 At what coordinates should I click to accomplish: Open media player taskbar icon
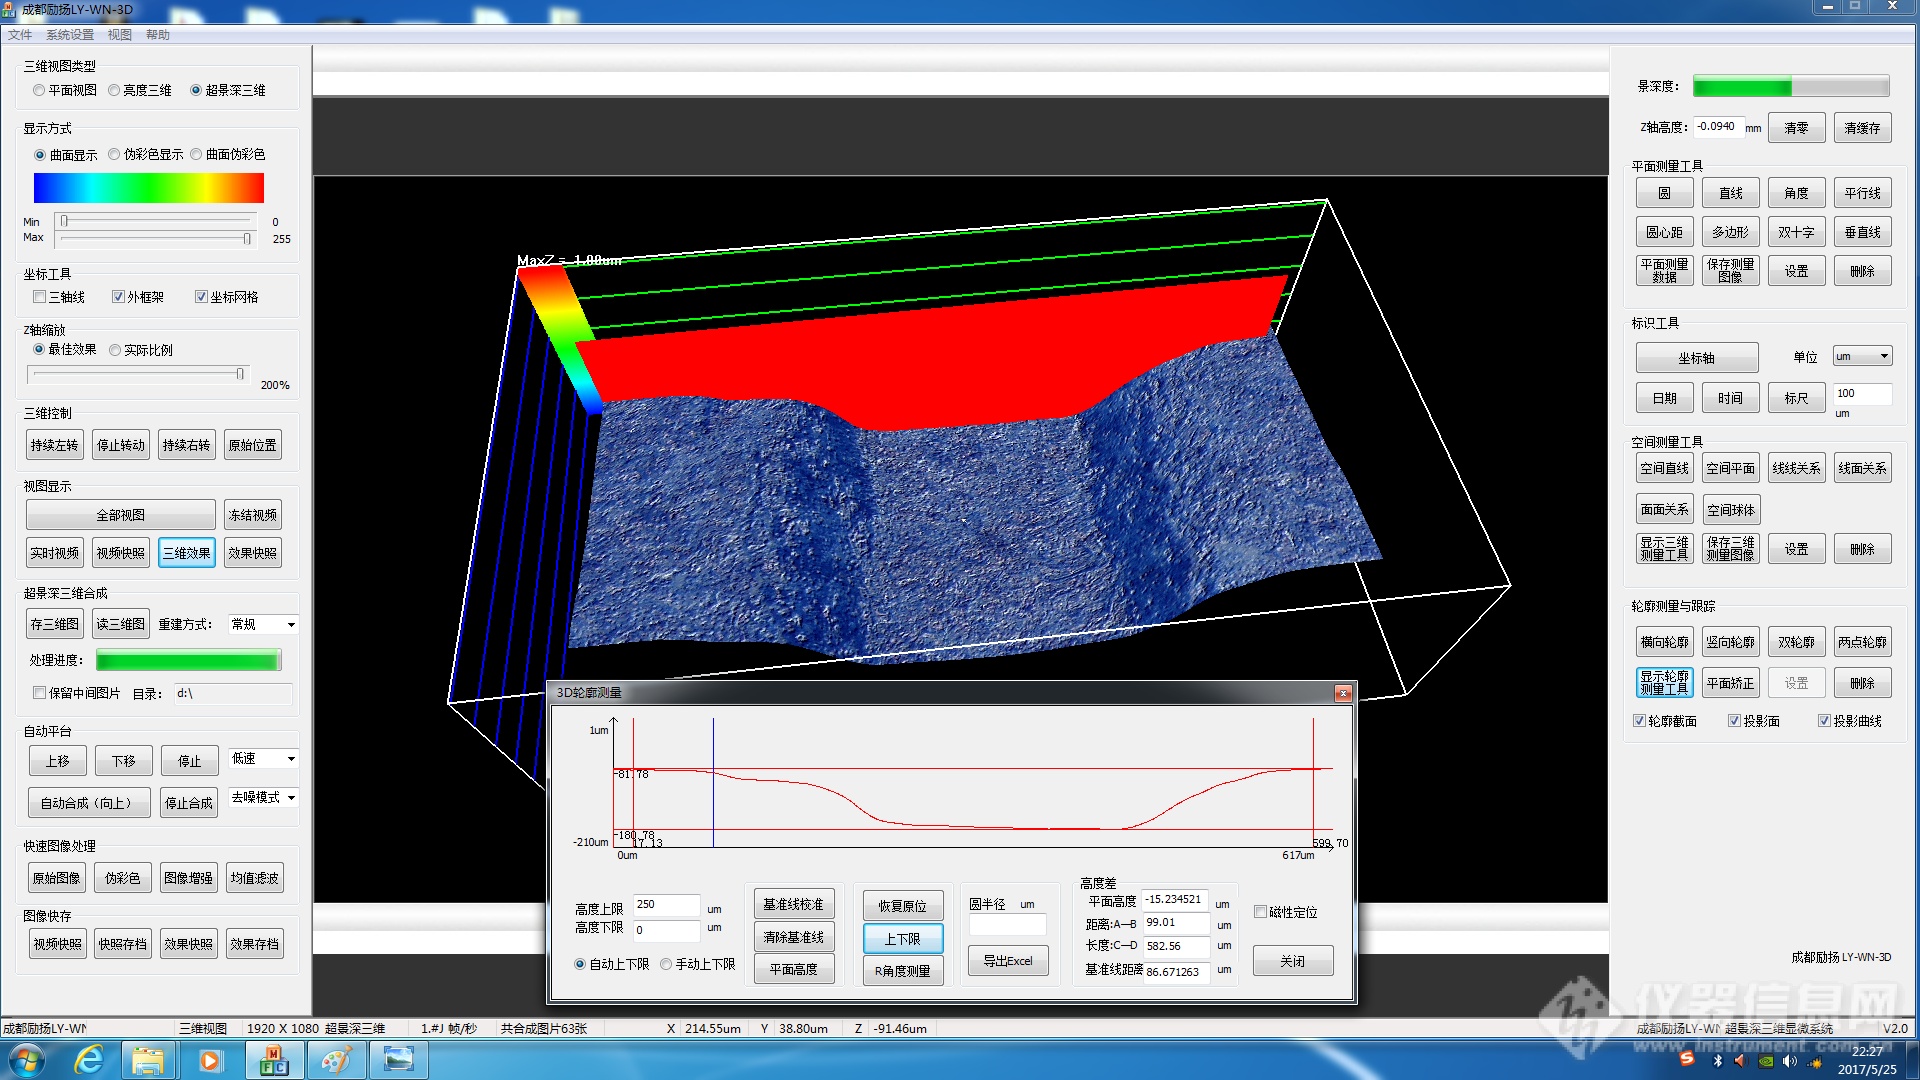pos(210,1061)
